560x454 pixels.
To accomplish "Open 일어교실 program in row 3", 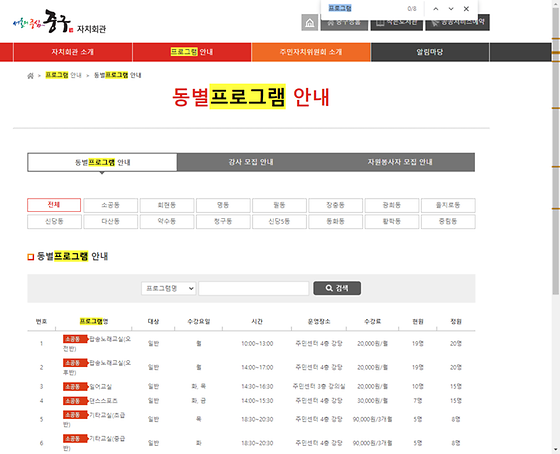I will pos(88,386).
